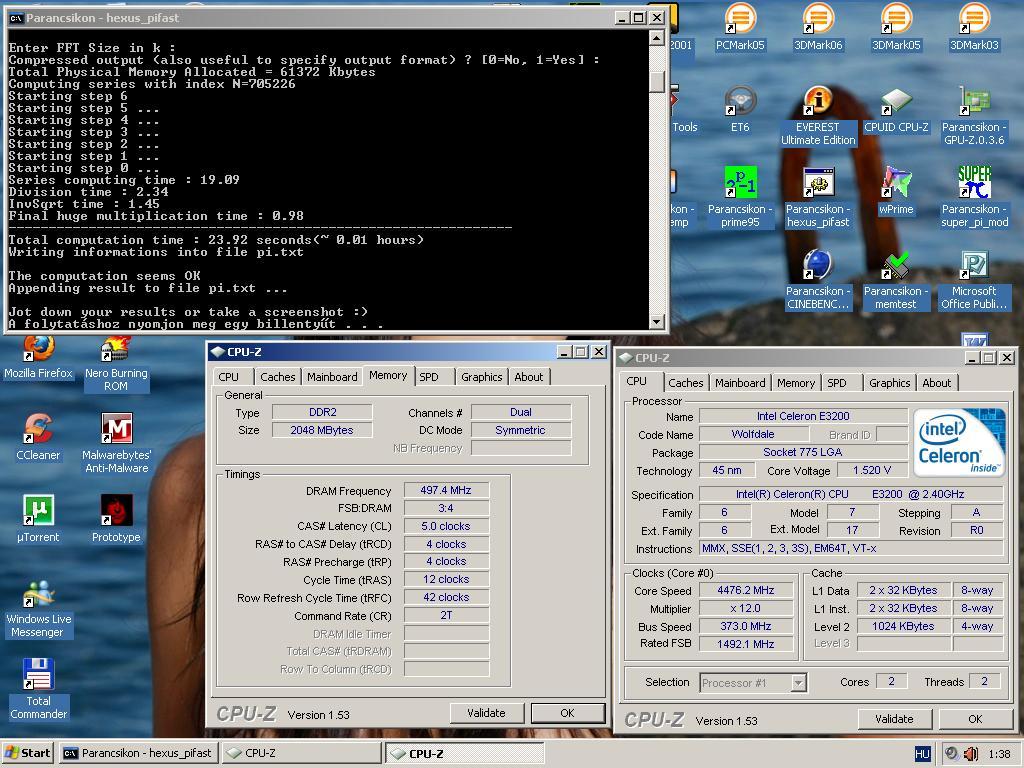1024x768 pixels.
Task: Launch the µTorrent desktop icon
Action: coord(39,519)
